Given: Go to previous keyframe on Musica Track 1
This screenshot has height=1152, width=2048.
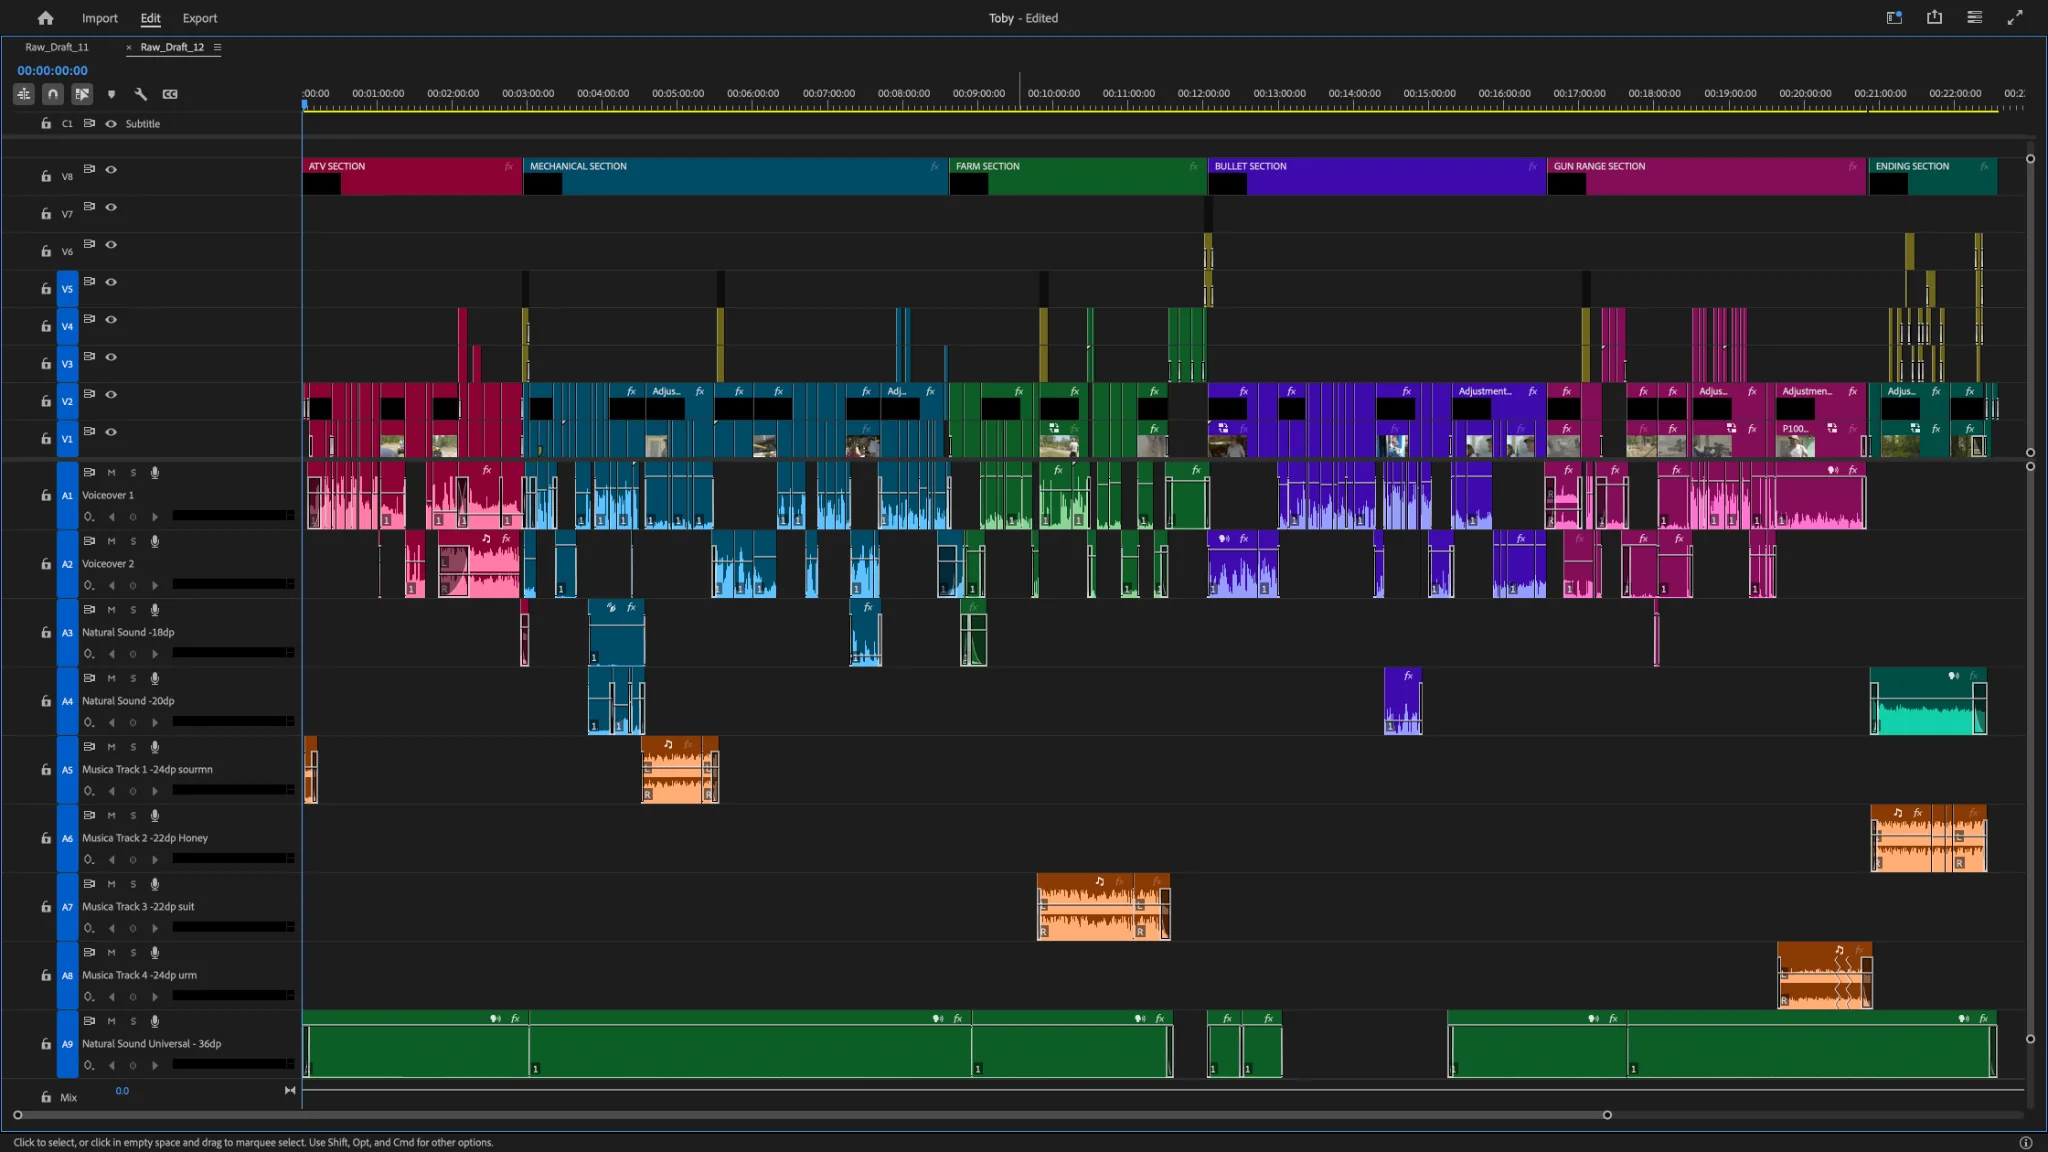Looking at the screenshot, I should [x=111, y=791].
